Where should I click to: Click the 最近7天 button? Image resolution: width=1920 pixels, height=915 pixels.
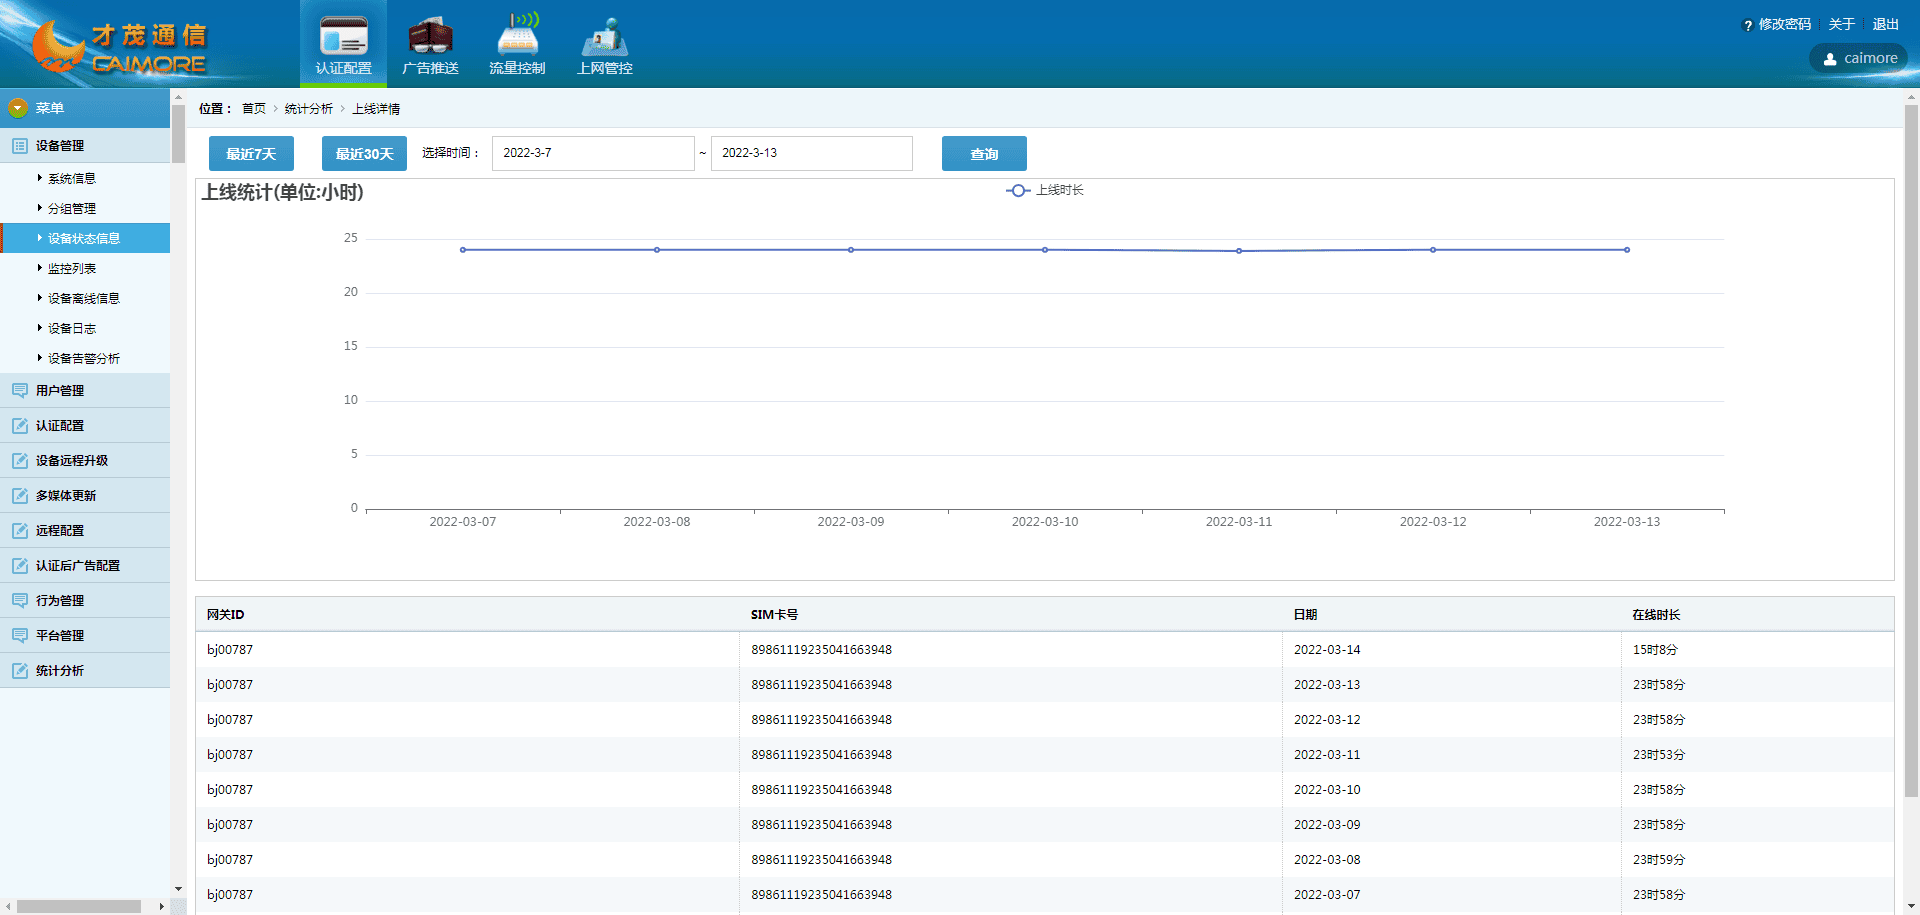pyautogui.click(x=251, y=154)
